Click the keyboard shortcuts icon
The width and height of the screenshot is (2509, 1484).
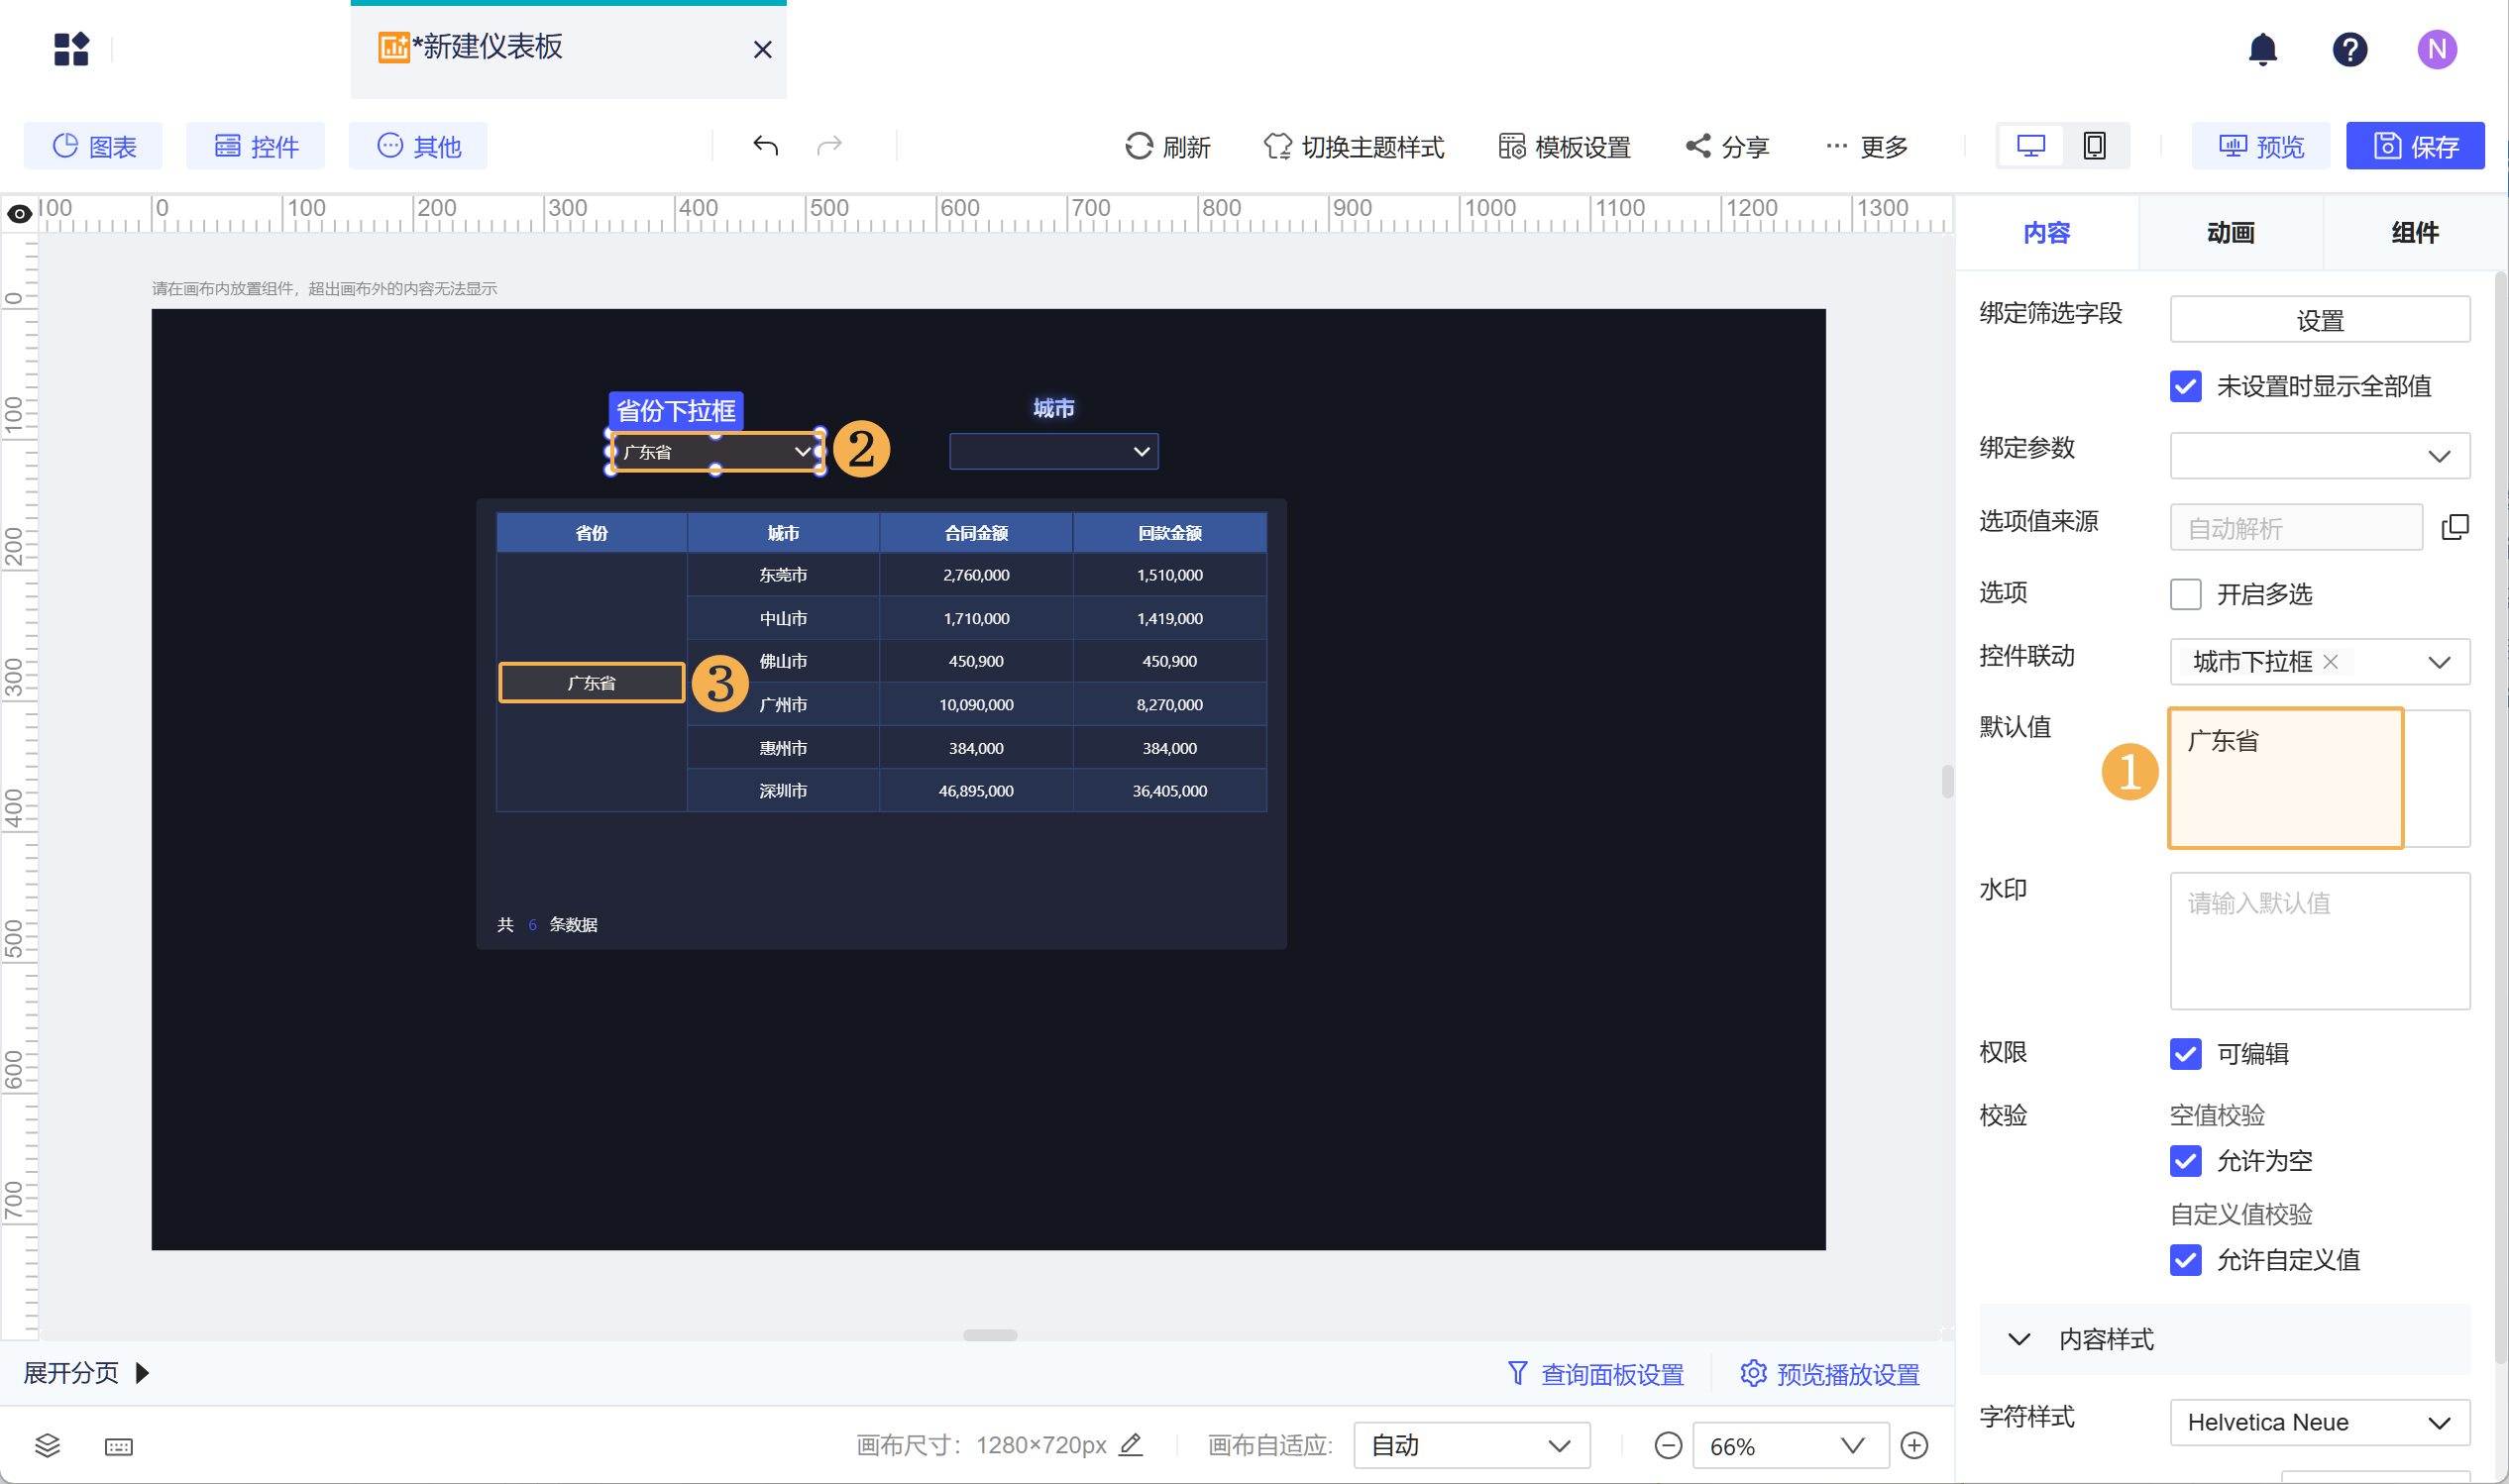(118, 1446)
